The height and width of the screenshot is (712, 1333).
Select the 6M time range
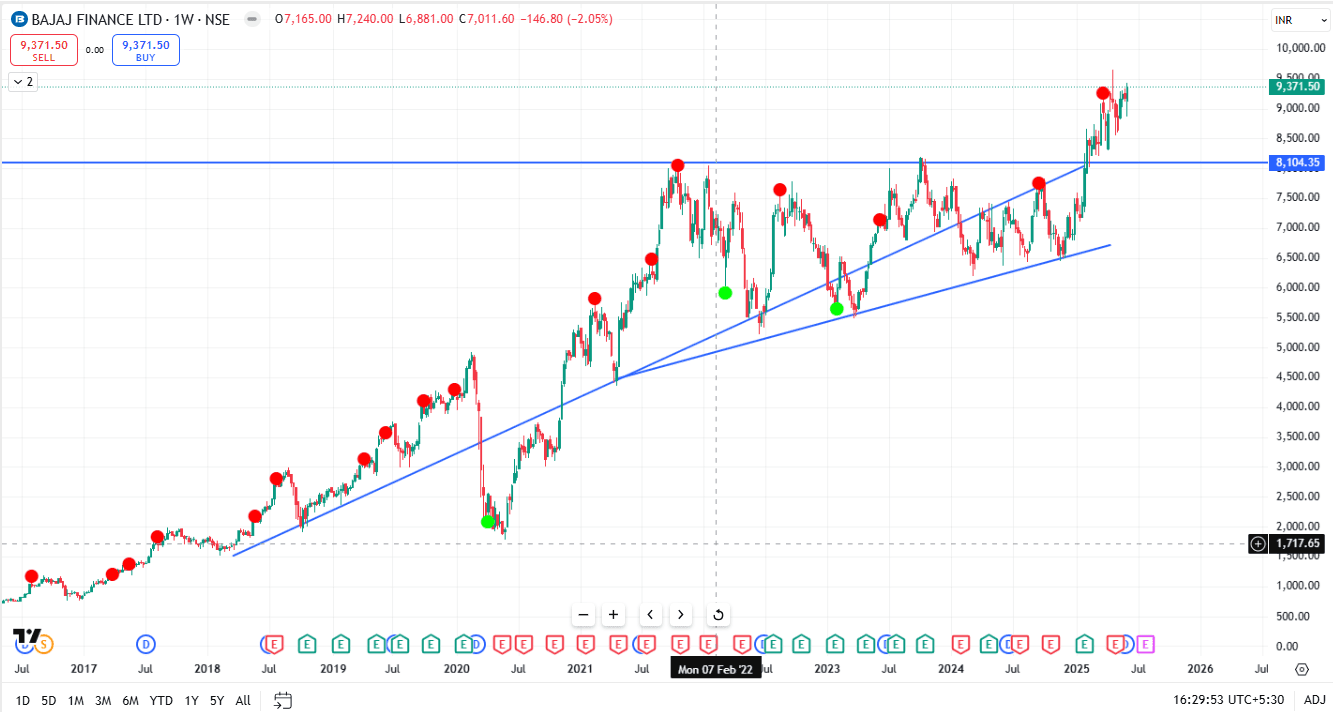click(130, 701)
